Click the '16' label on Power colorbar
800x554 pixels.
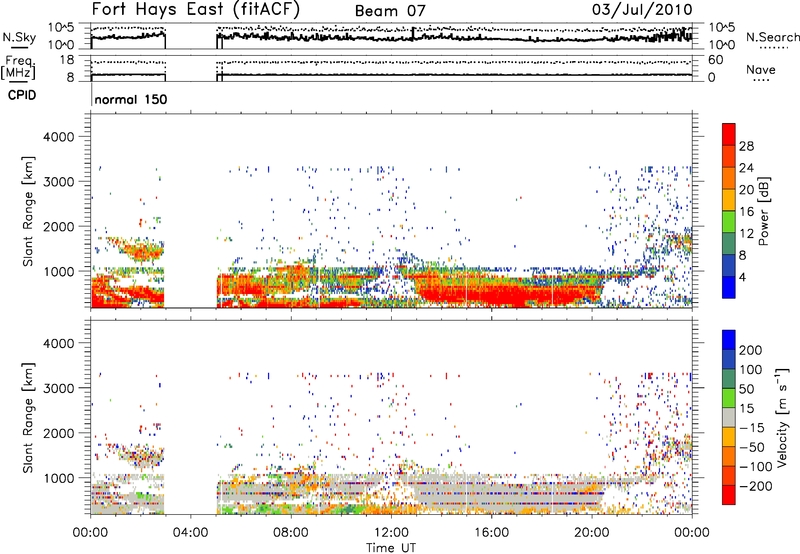(746, 211)
